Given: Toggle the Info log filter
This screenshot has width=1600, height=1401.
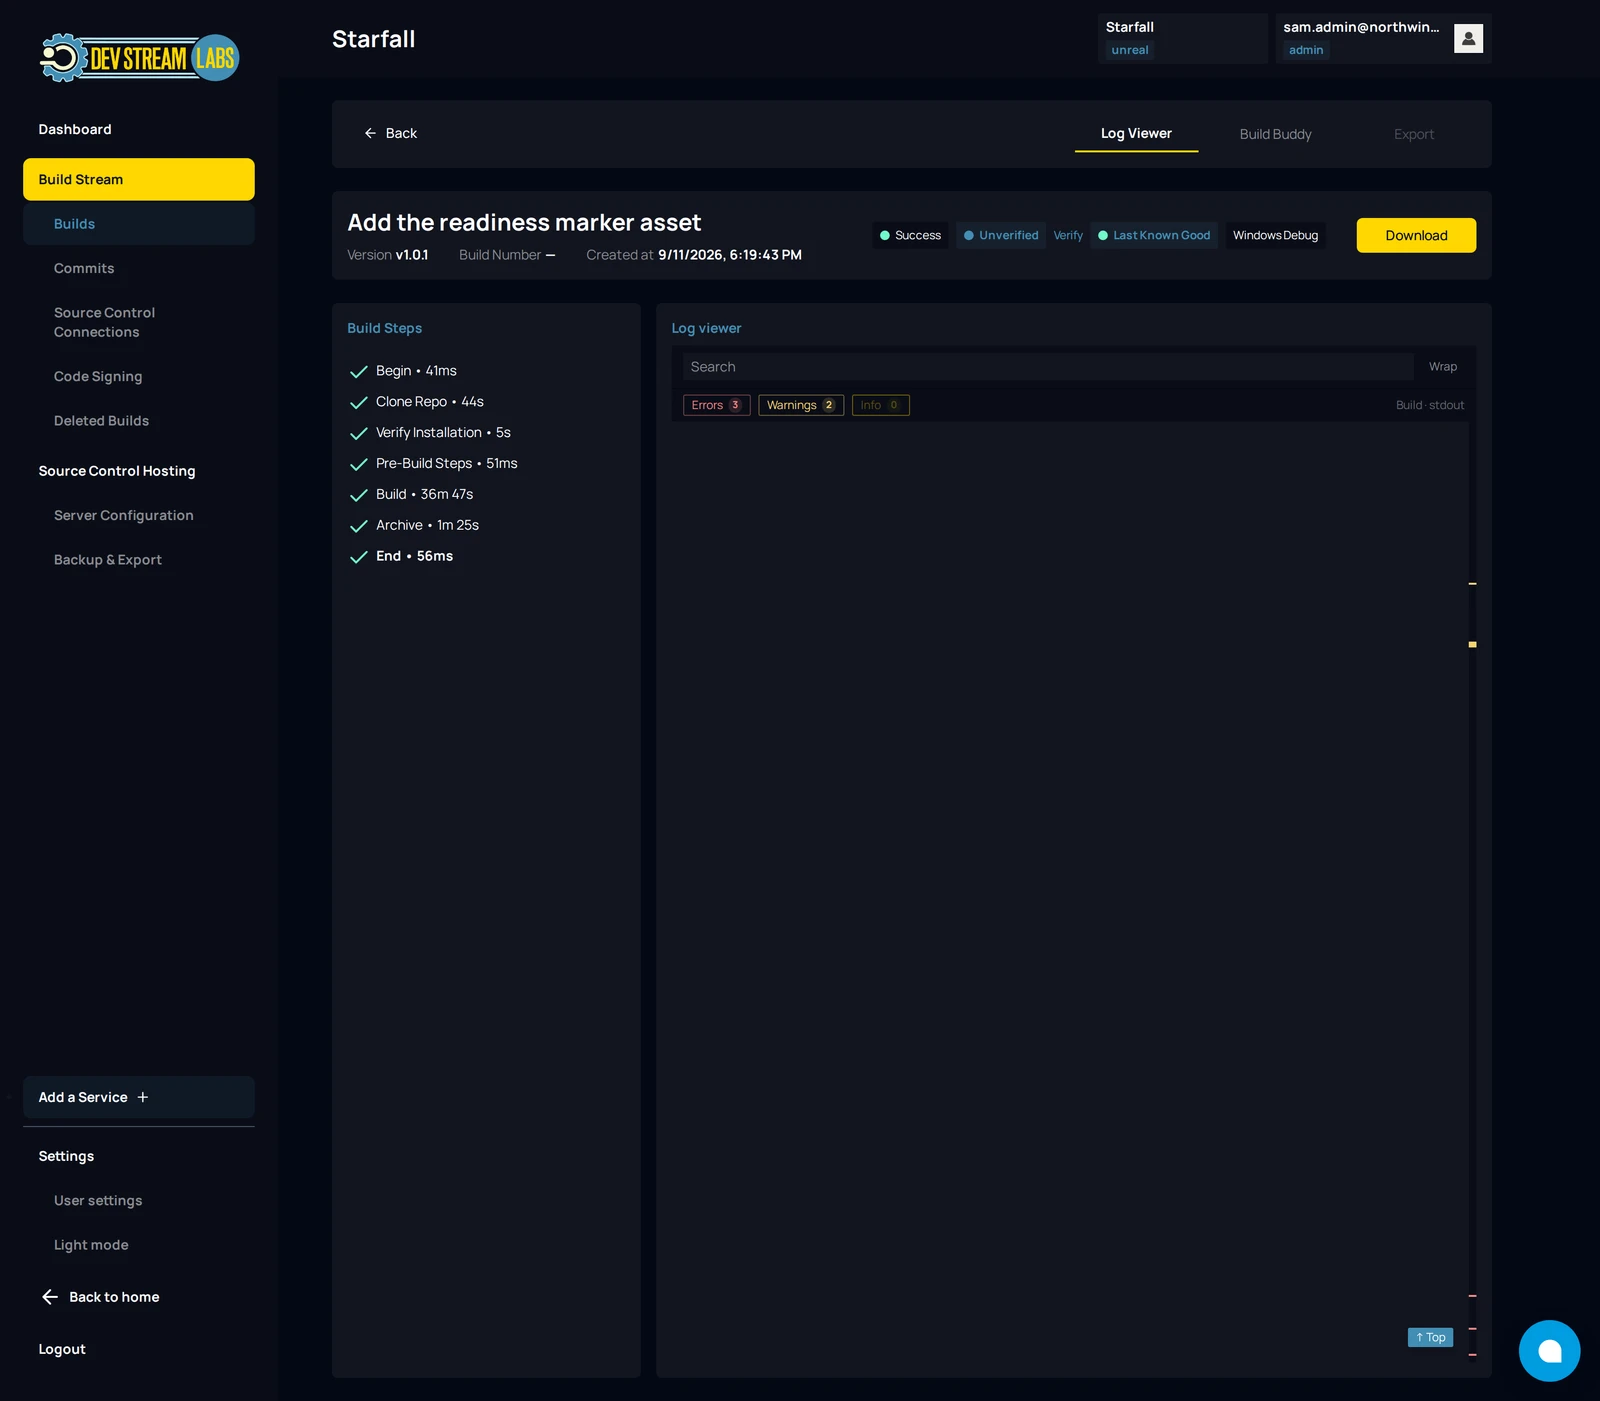Looking at the screenshot, I should pyautogui.click(x=880, y=405).
